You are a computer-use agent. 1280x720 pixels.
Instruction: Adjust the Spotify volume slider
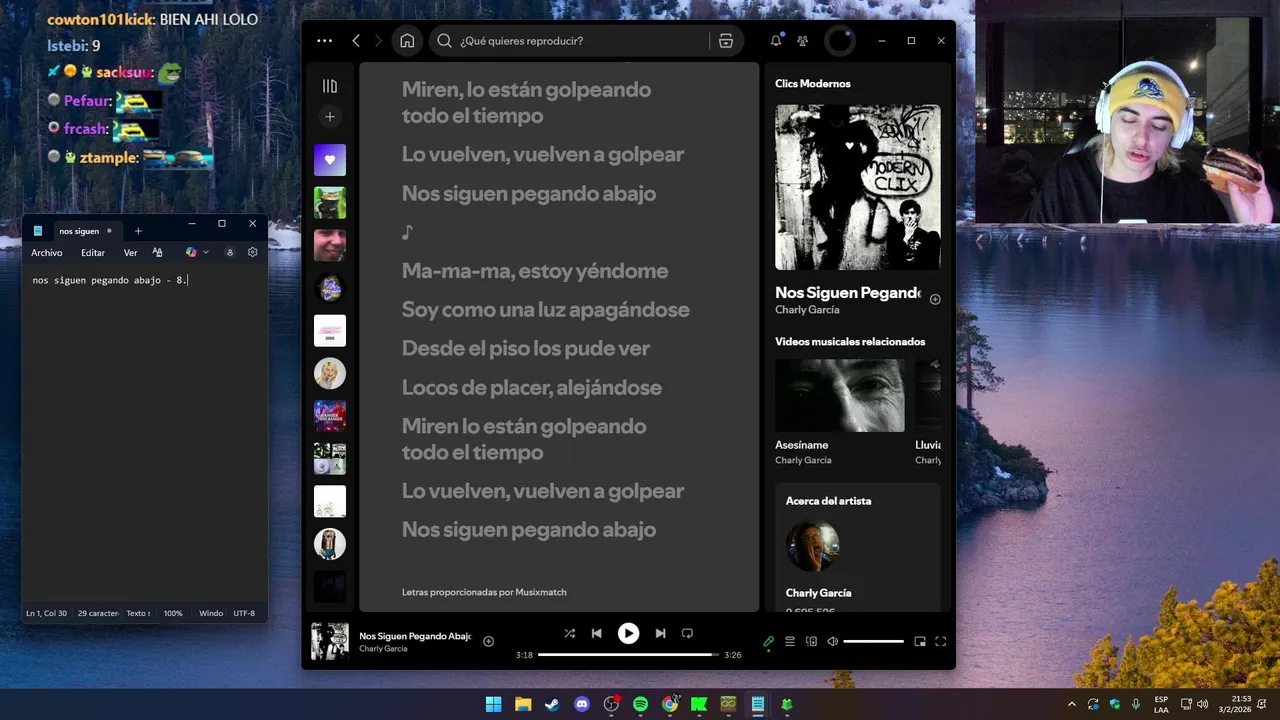[x=873, y=641]
